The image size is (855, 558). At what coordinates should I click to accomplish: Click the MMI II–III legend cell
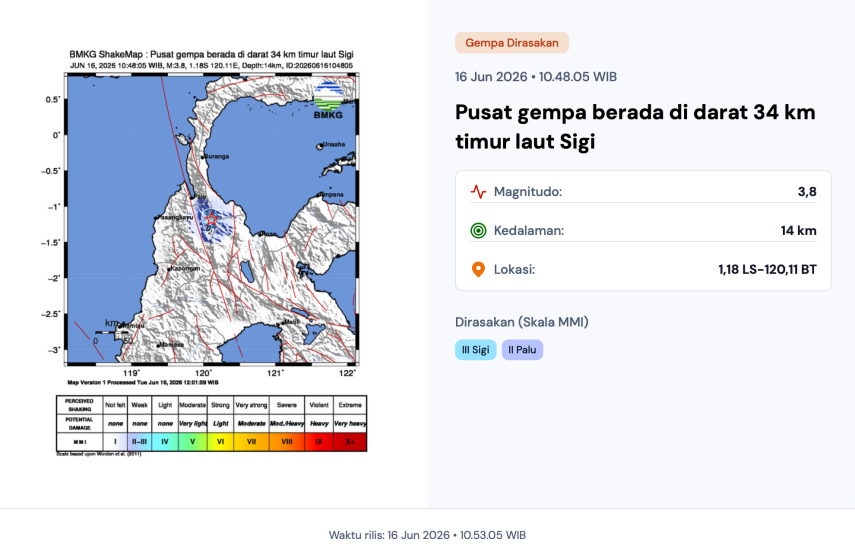(140, 442)
